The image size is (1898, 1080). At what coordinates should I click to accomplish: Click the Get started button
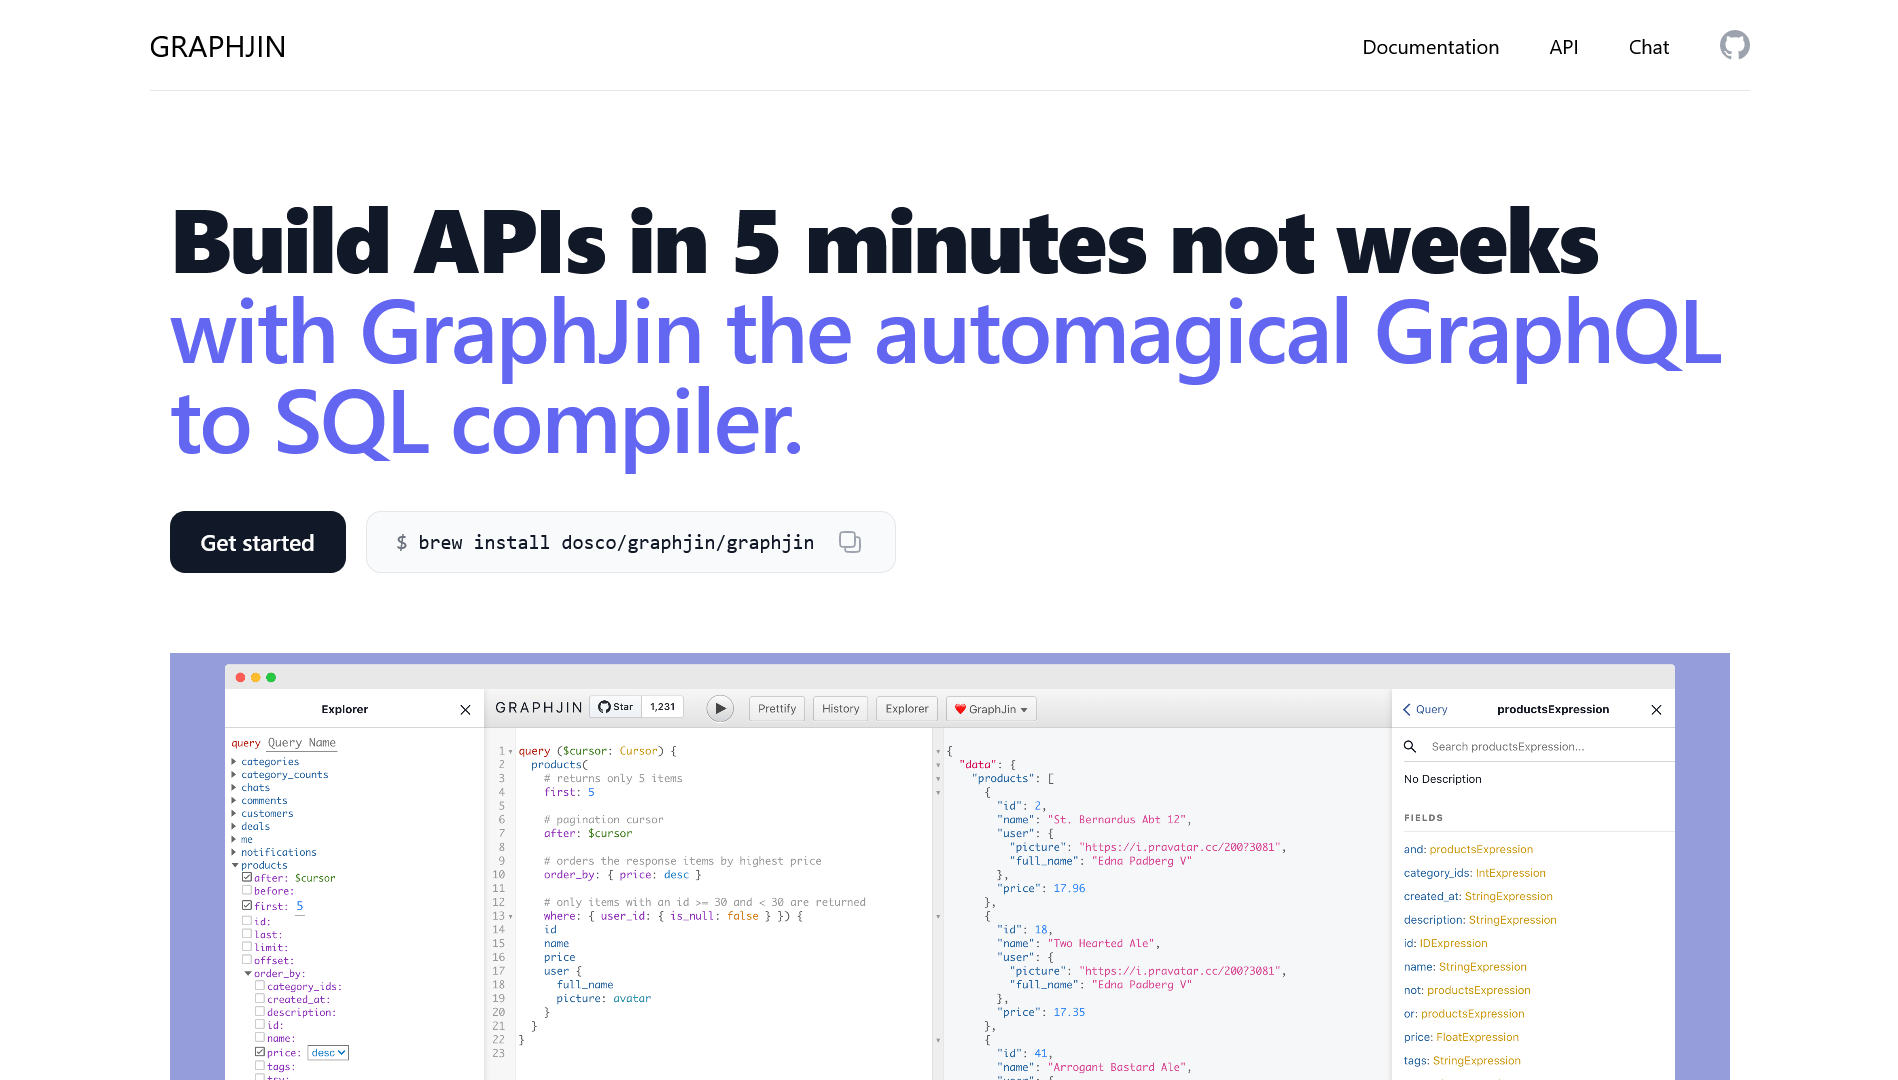pos(258,542)
